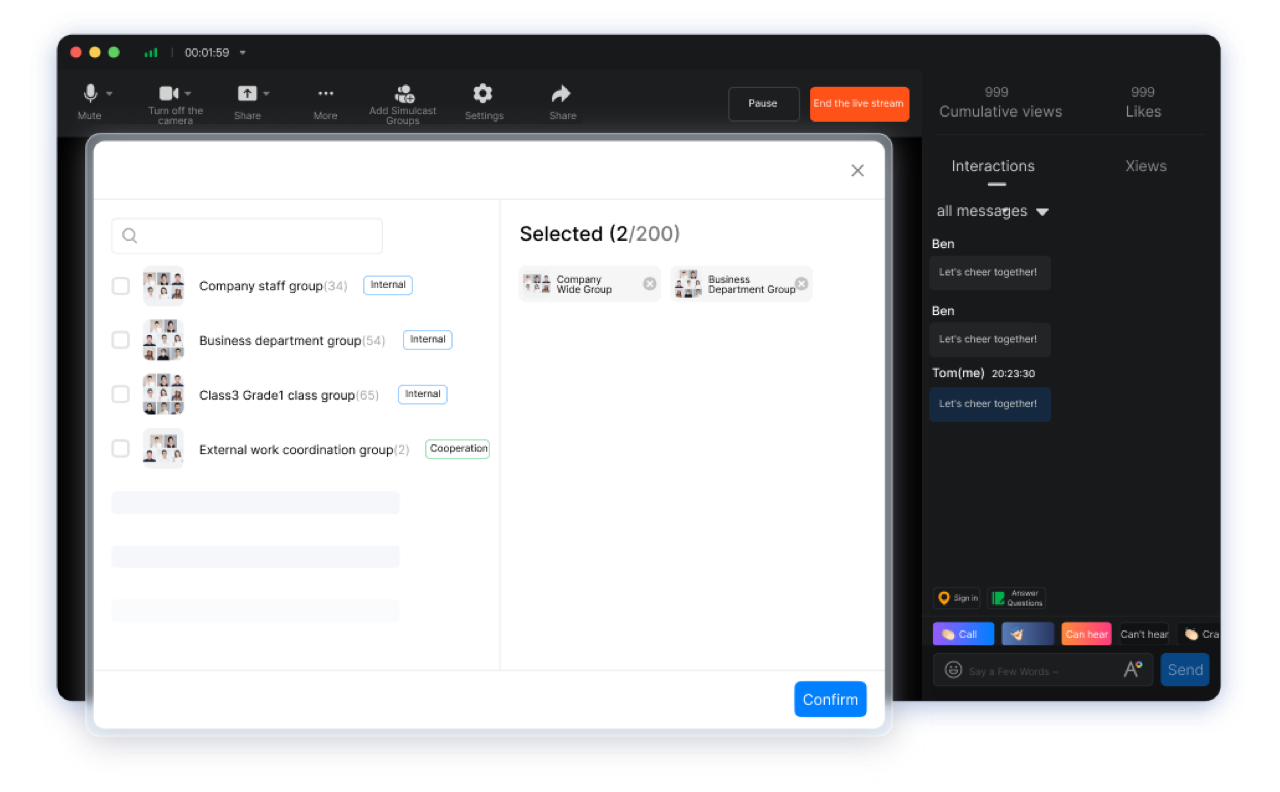Open Settings gear icon
This screenshot has width=1280, height=792.
coord(483,94)
